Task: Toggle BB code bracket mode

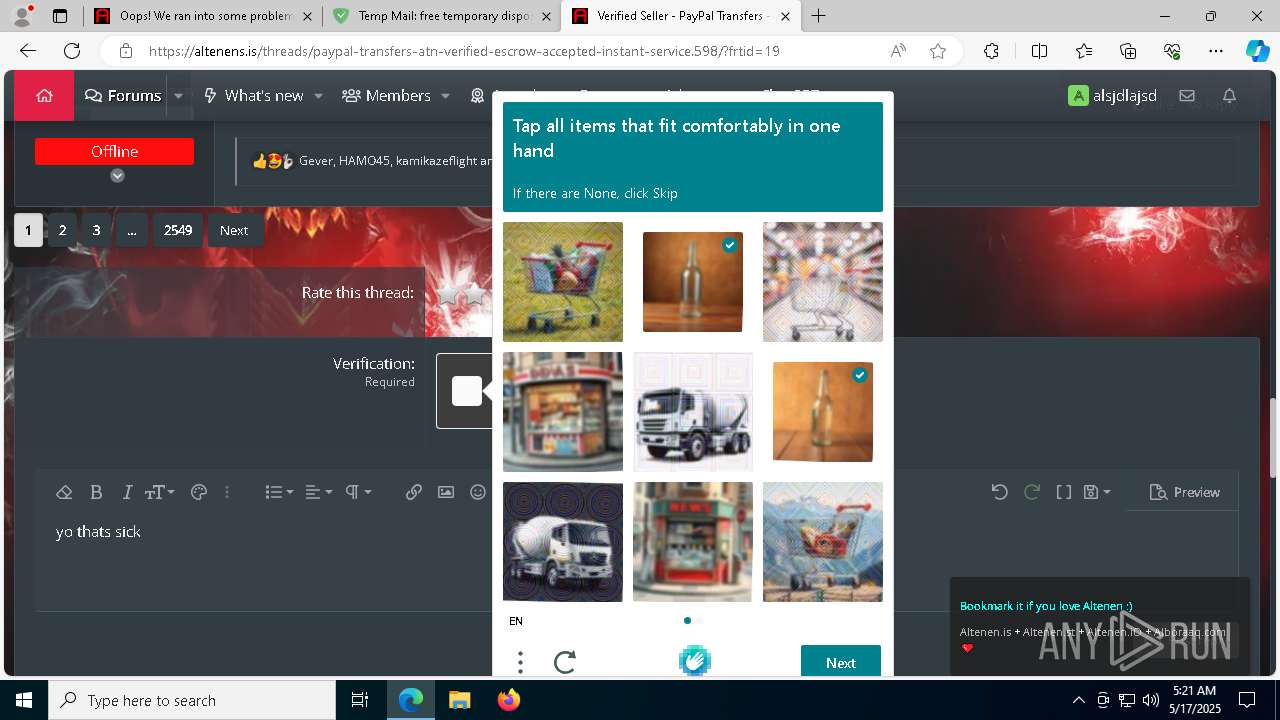Action: (x=1064, y=492)
